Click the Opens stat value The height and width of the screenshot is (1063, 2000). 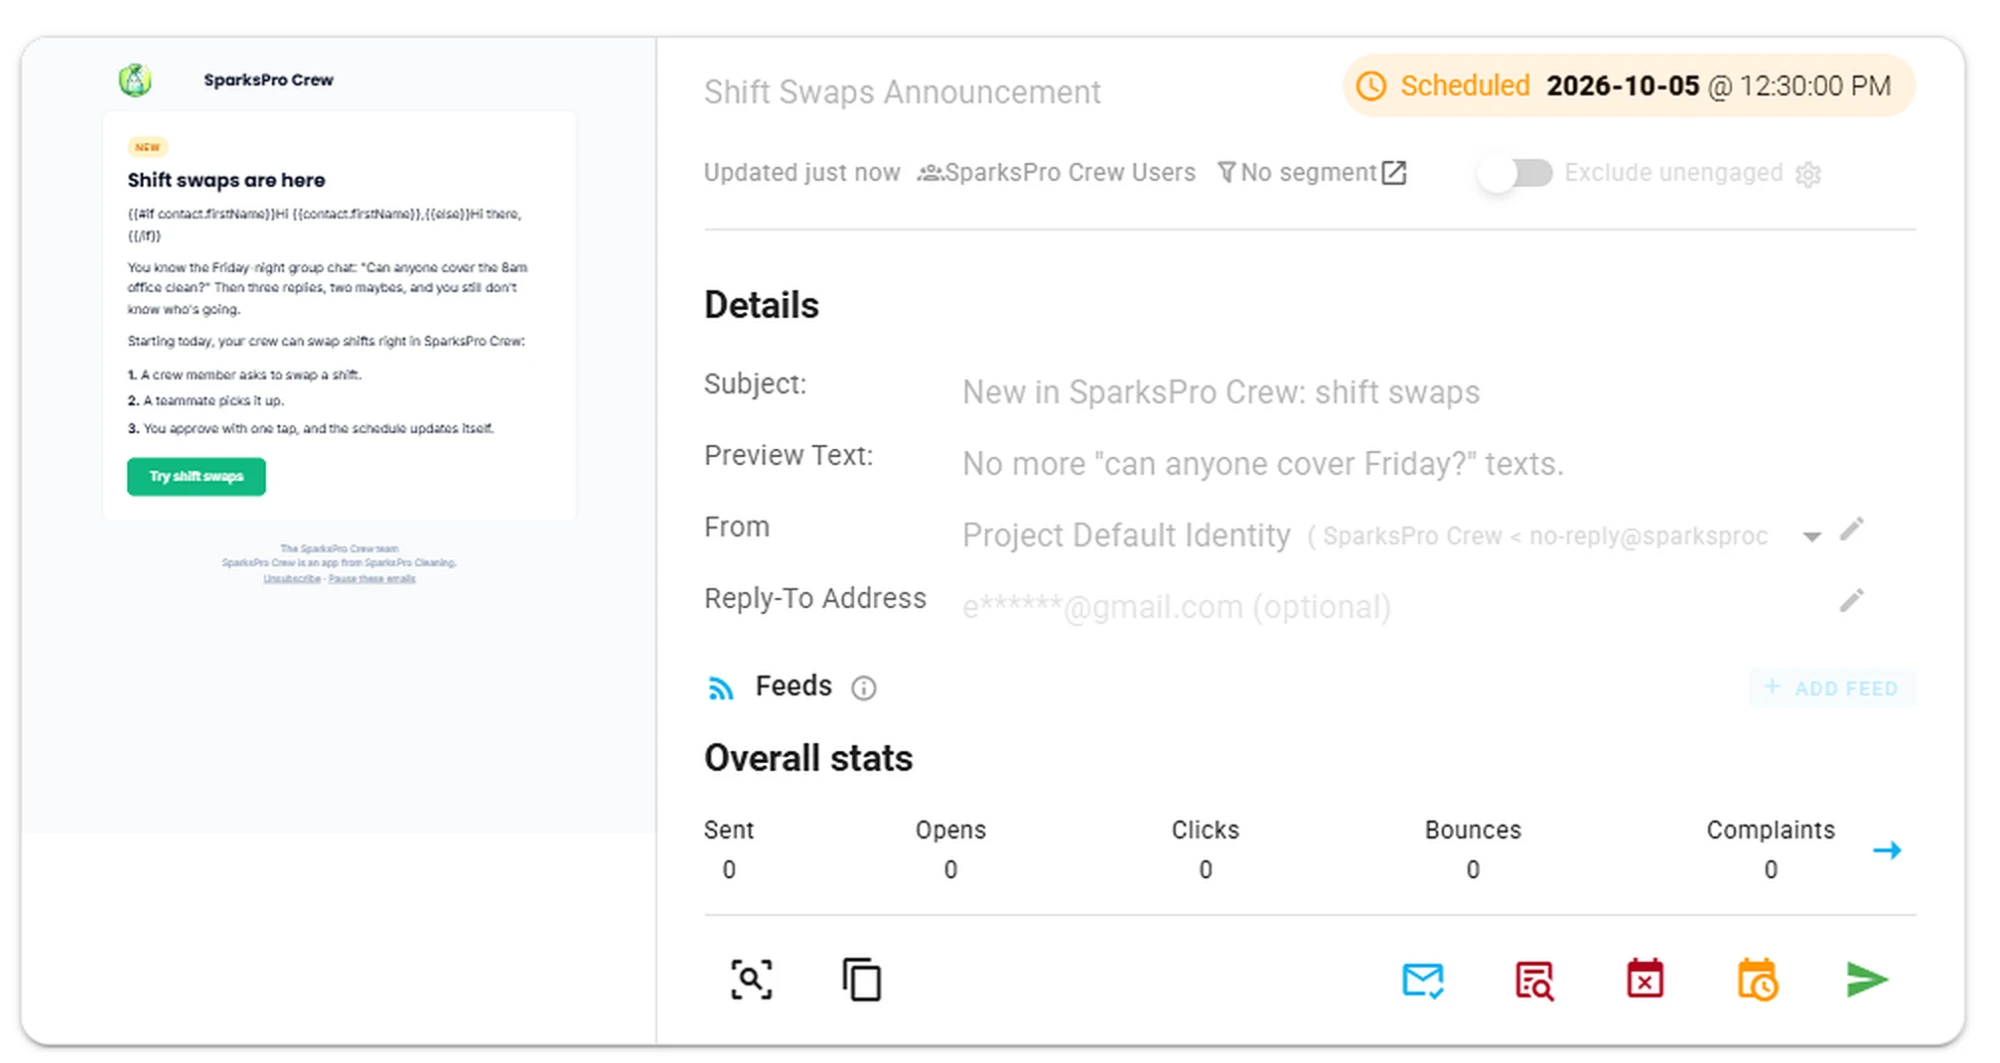coord(951,870)
